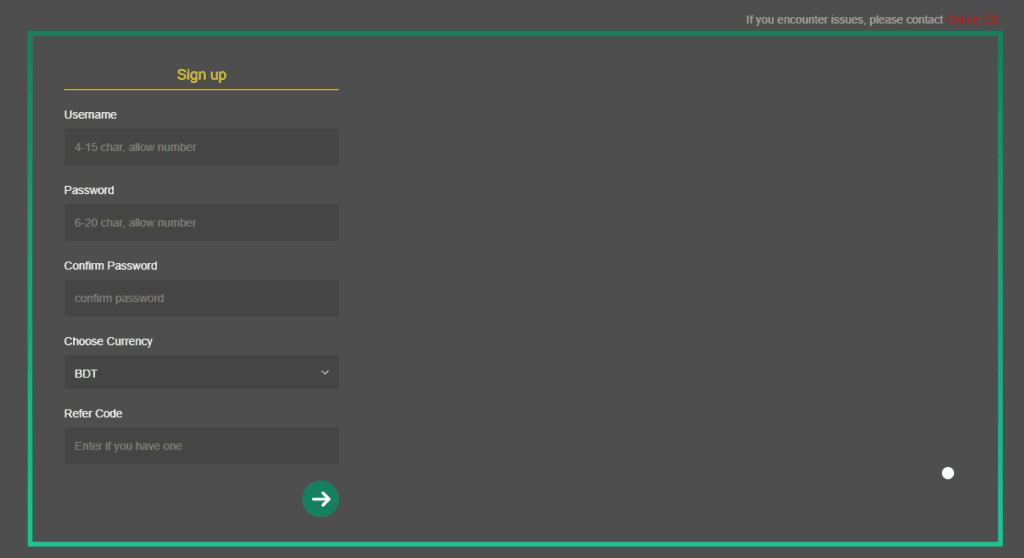
Task: Click into the confirm password field
Action: 201,298
